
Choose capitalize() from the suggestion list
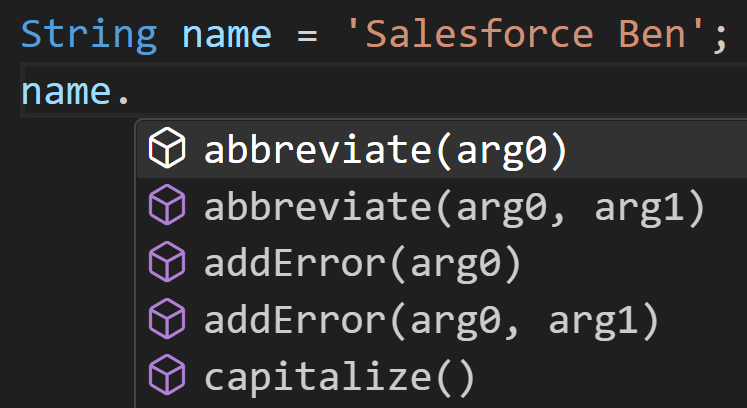coord(442,377)
